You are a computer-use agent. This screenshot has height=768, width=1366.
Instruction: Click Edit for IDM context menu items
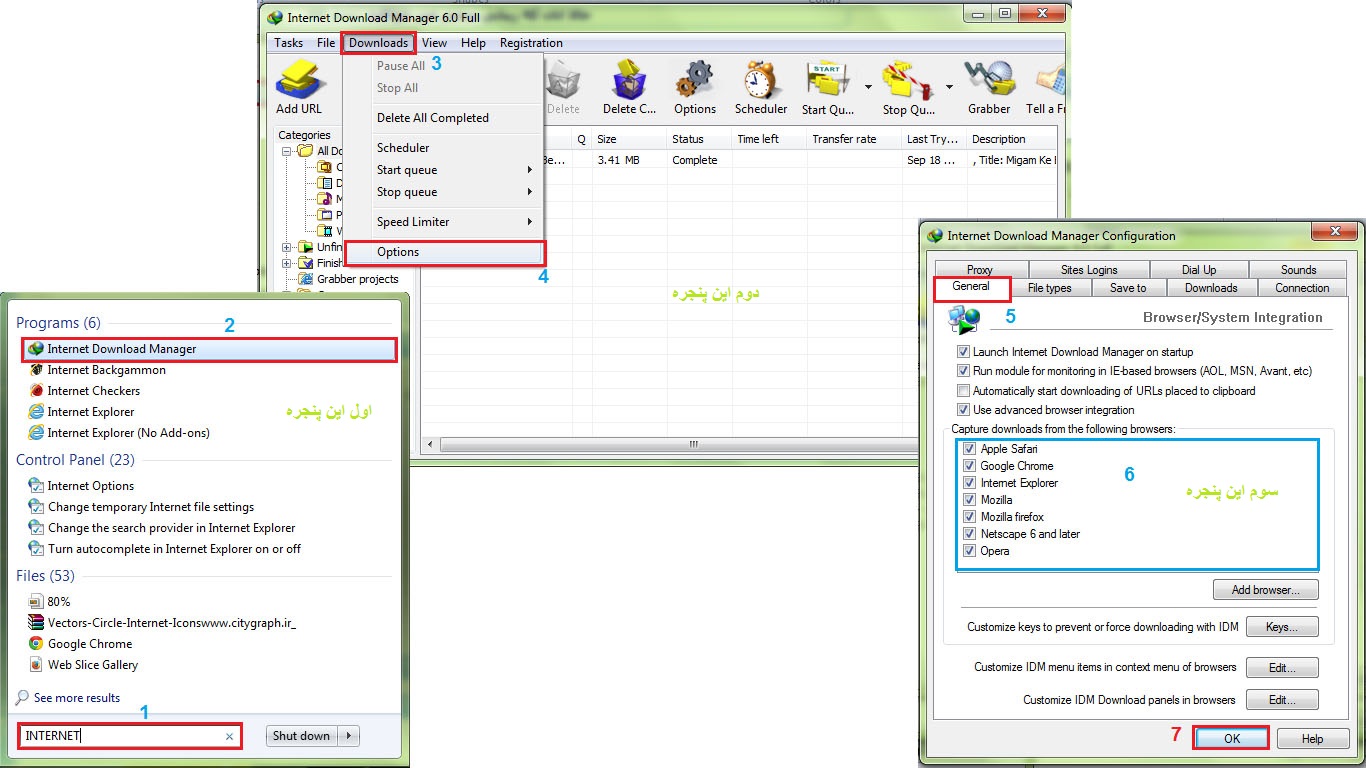1281,667
